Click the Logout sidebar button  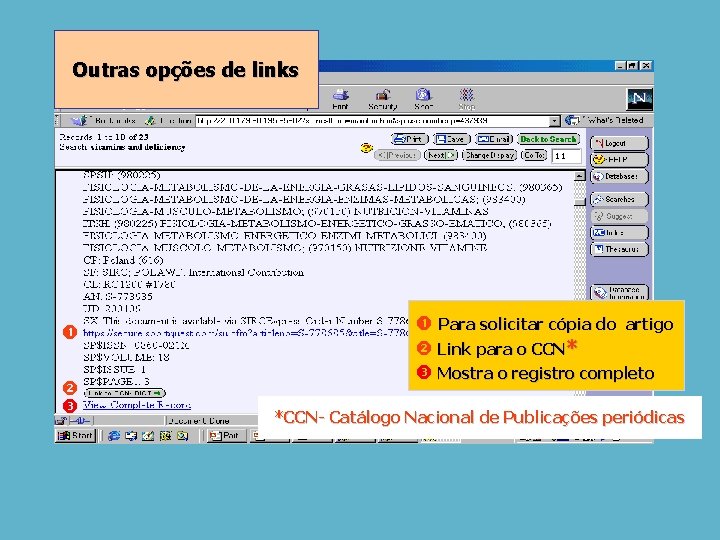pyautogui.click(x=619, y=143)
